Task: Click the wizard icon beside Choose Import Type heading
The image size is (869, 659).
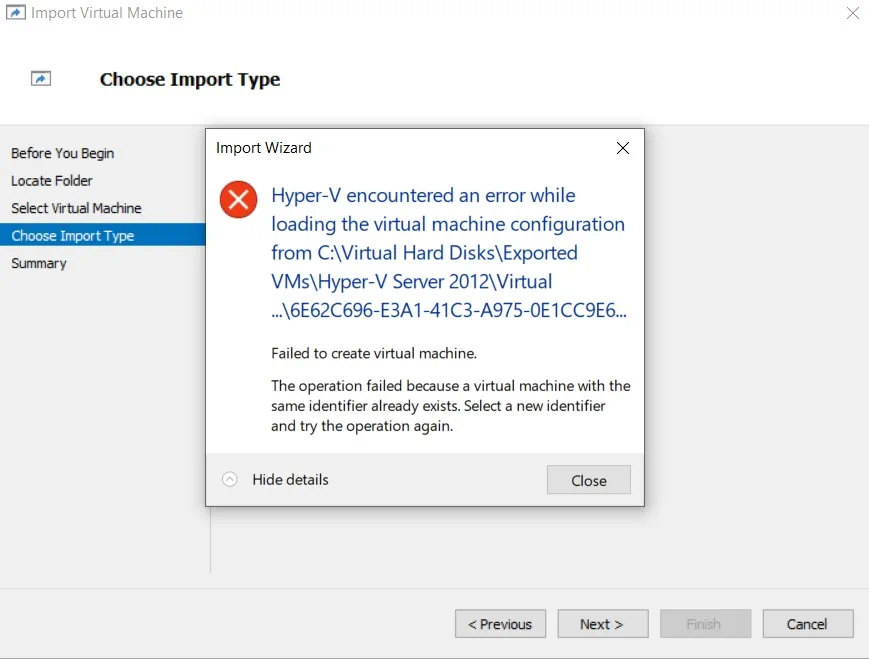Action: 41,79
